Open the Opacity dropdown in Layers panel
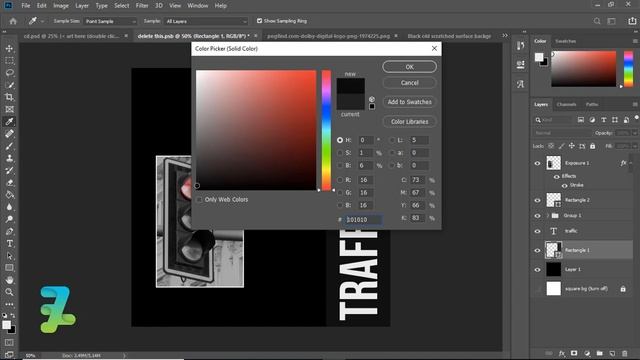Screen dimensions: 640x360 [634, 133]
